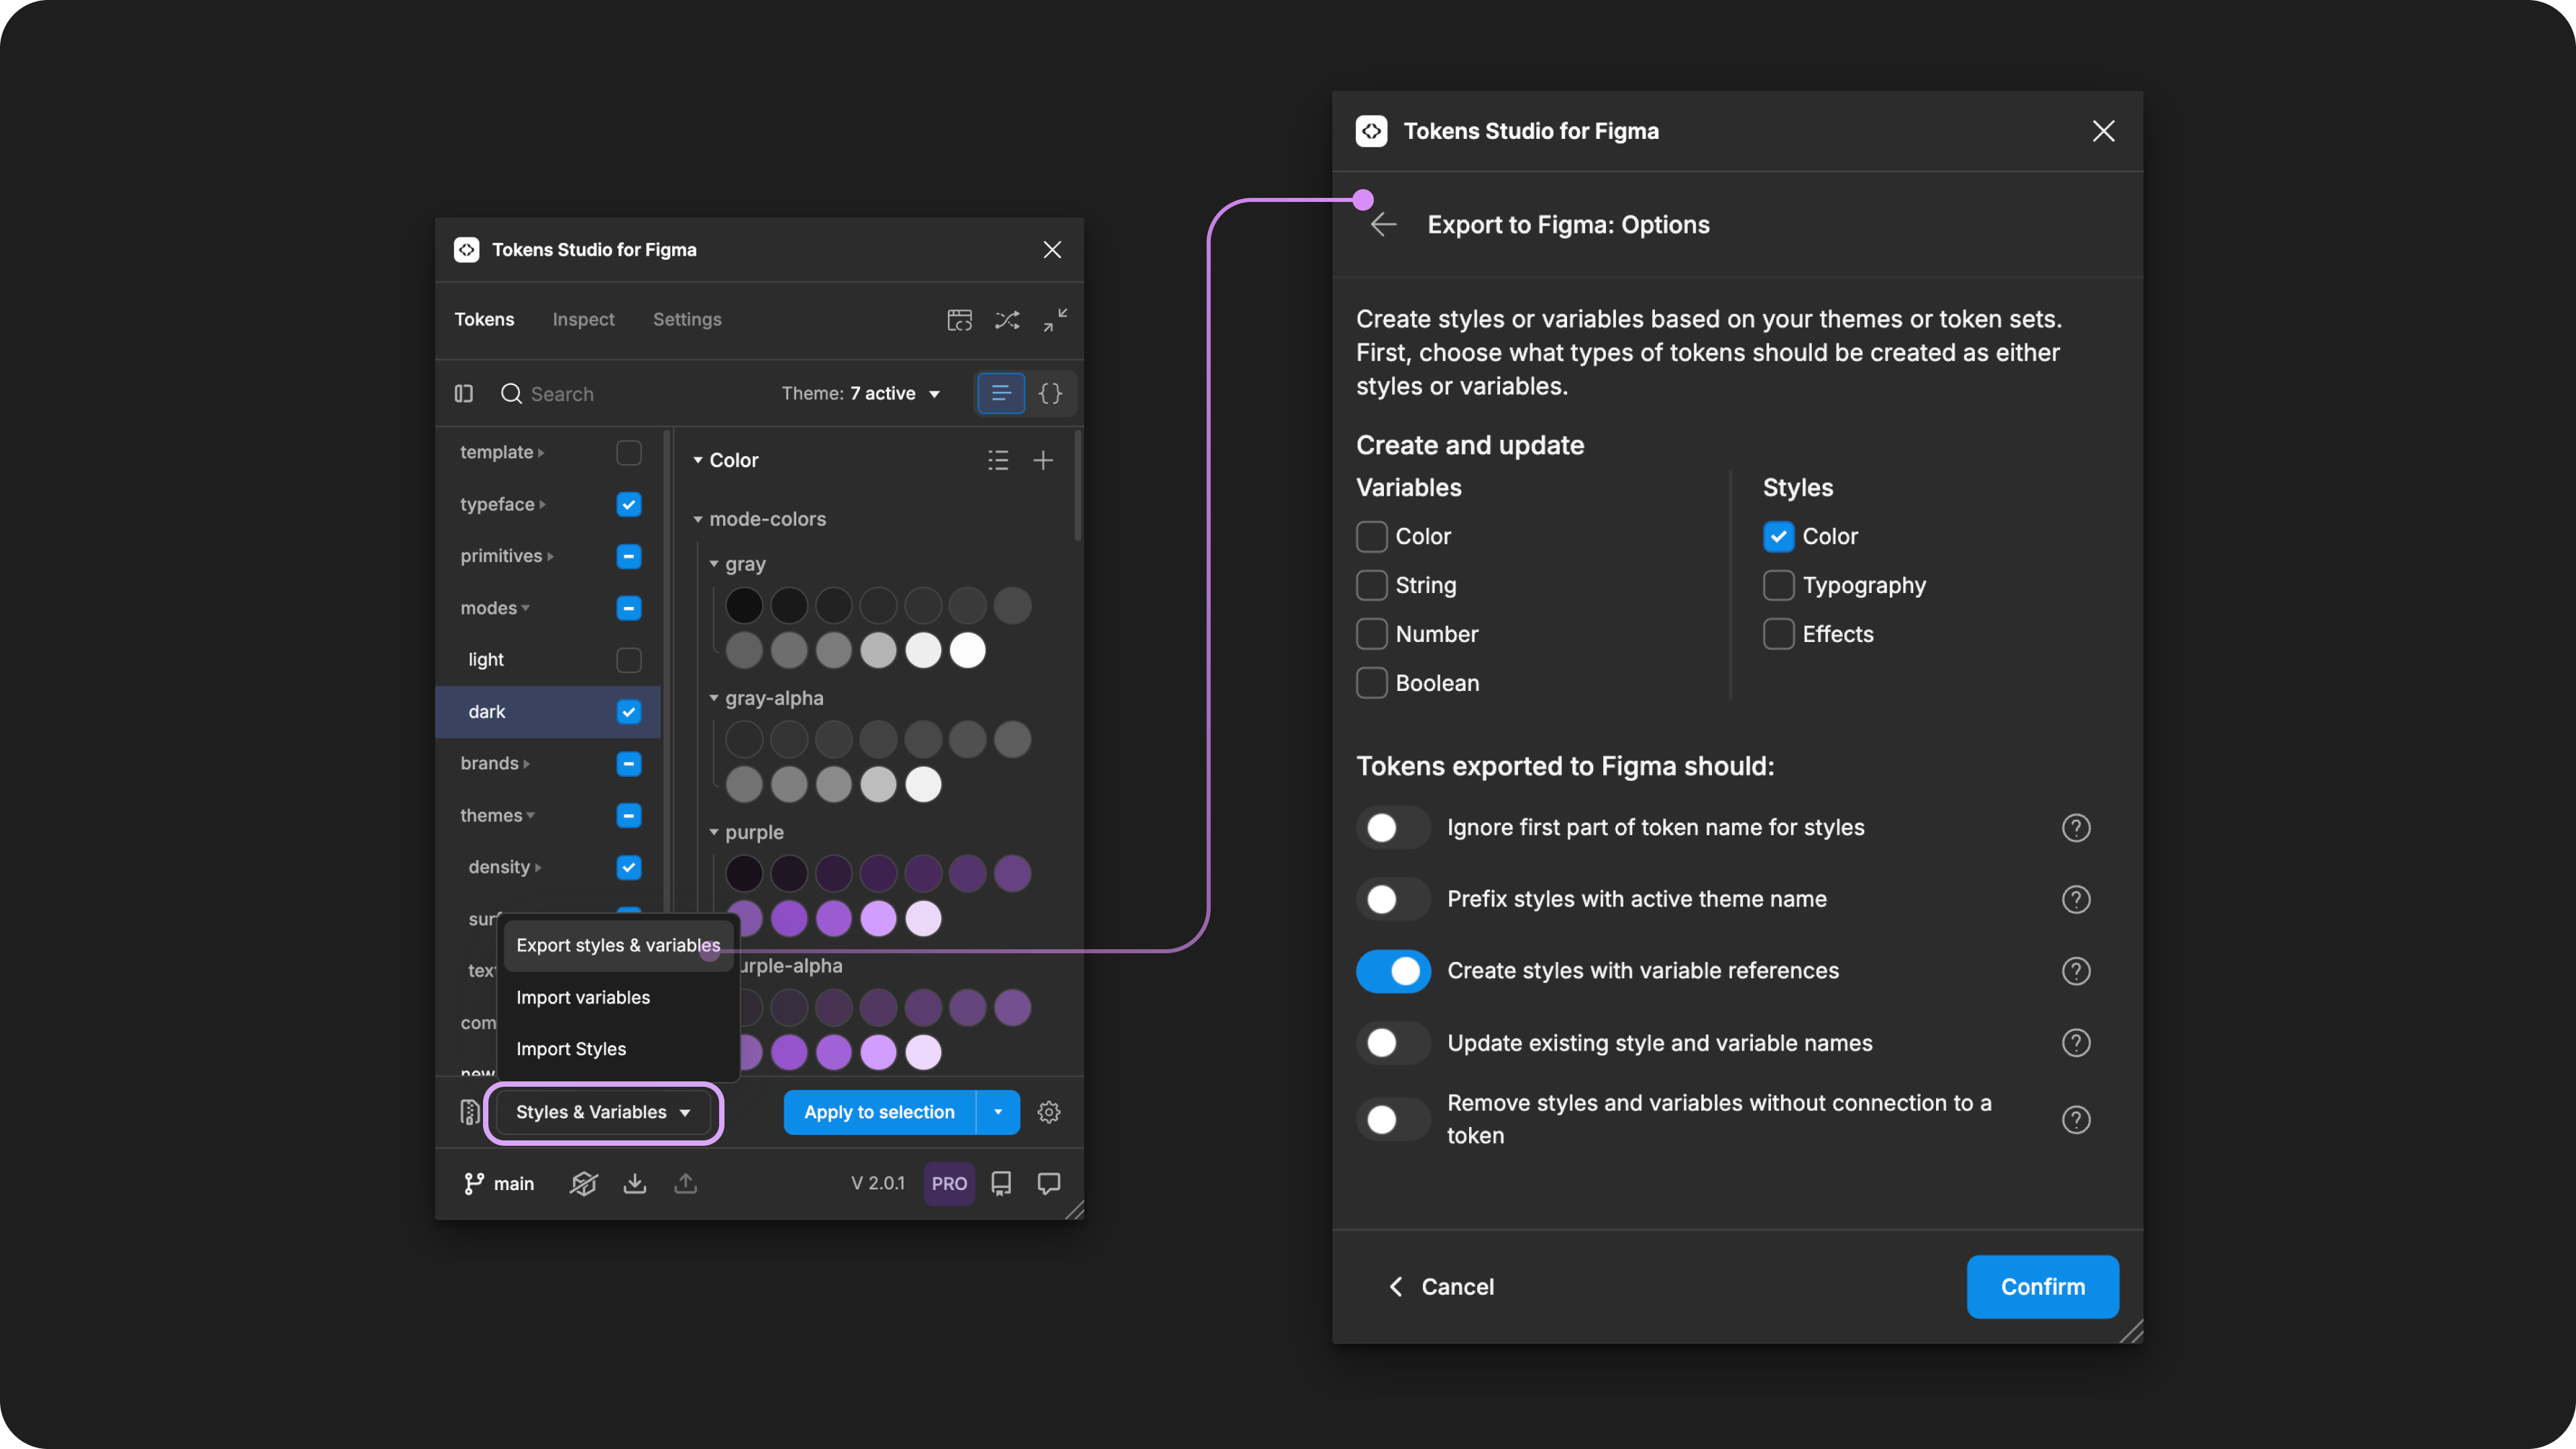Screen dimensions: 2576x1449
Task: Collapse the mode-colors group
Action: pos(698,519)
